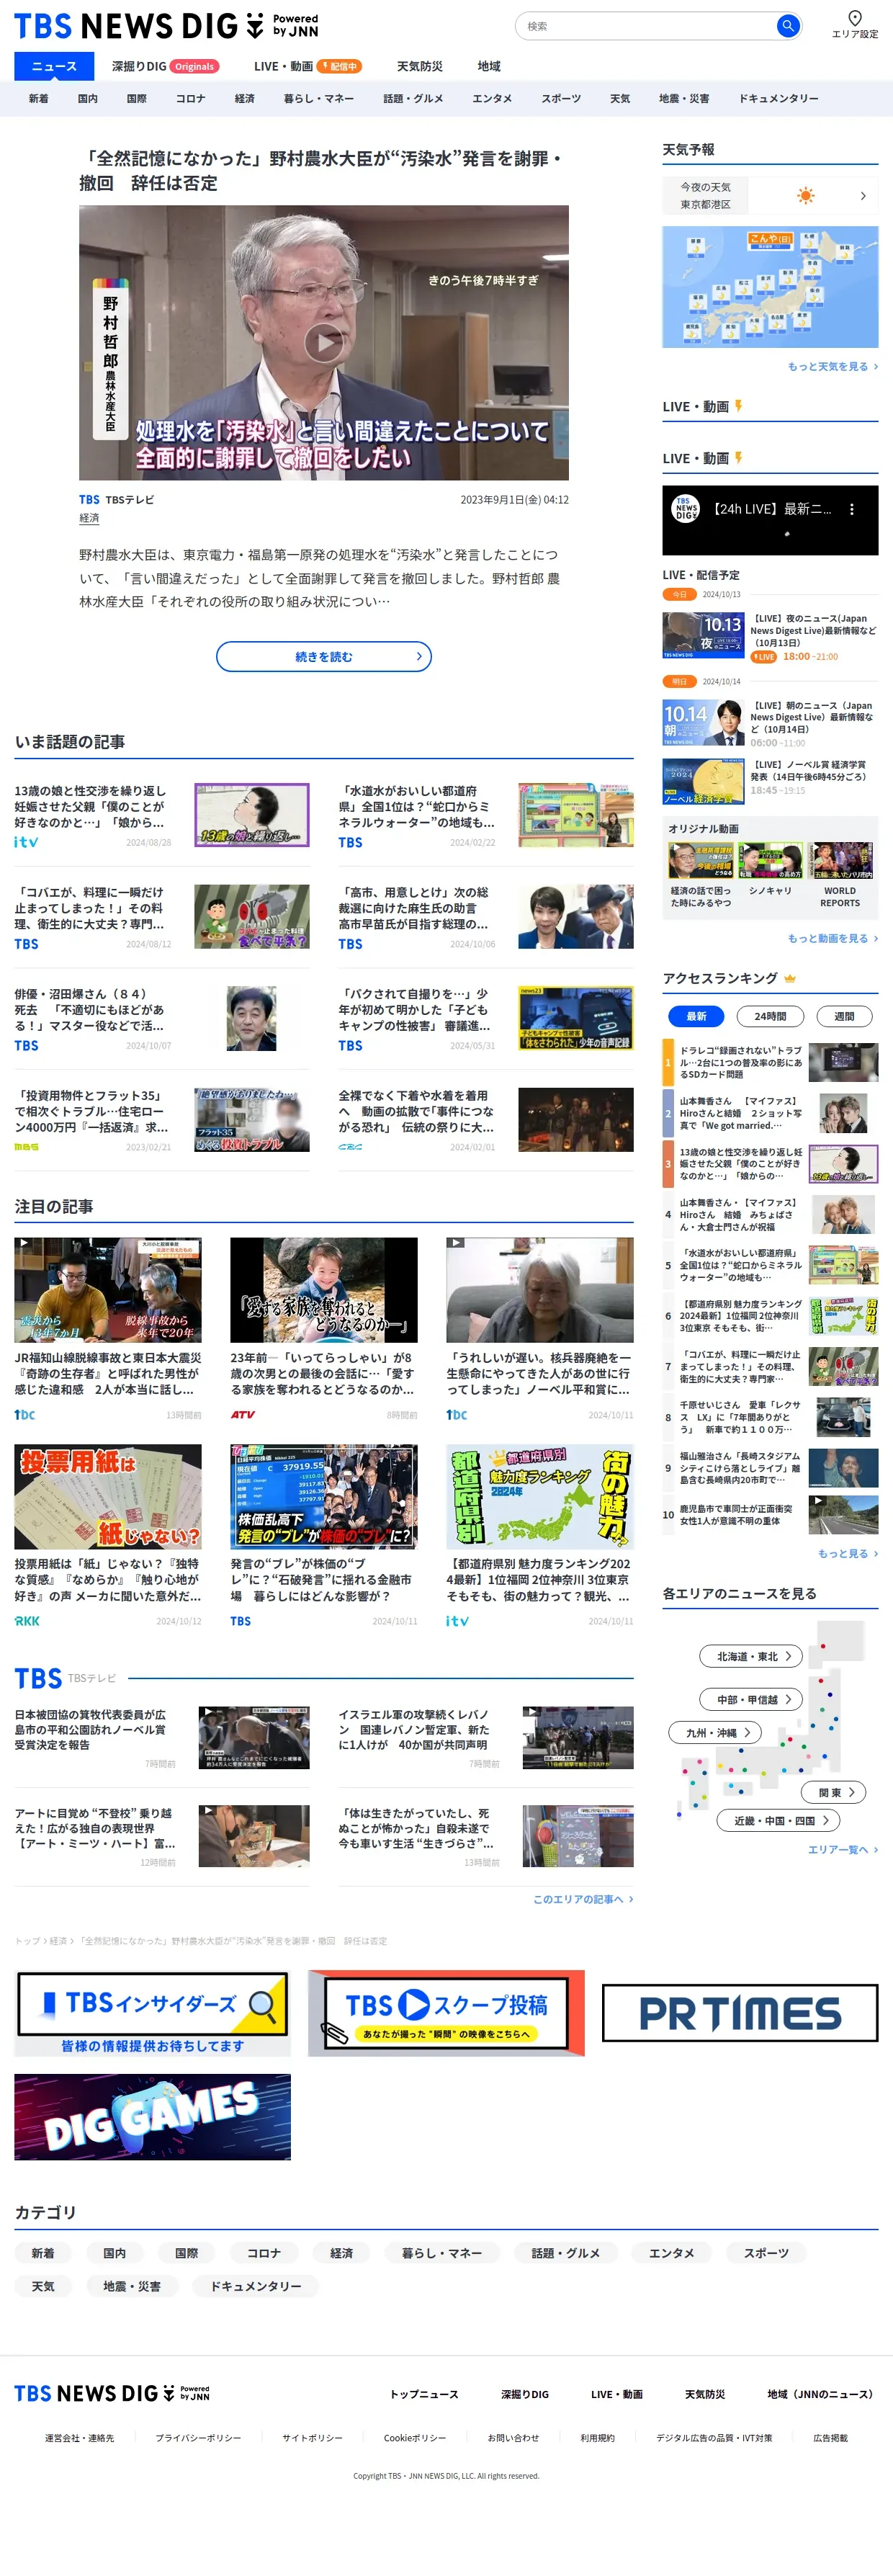Click the CBC logo under 全裸でなく article
Viewport: 893px width, 2576px height.
coord(350,1147)
